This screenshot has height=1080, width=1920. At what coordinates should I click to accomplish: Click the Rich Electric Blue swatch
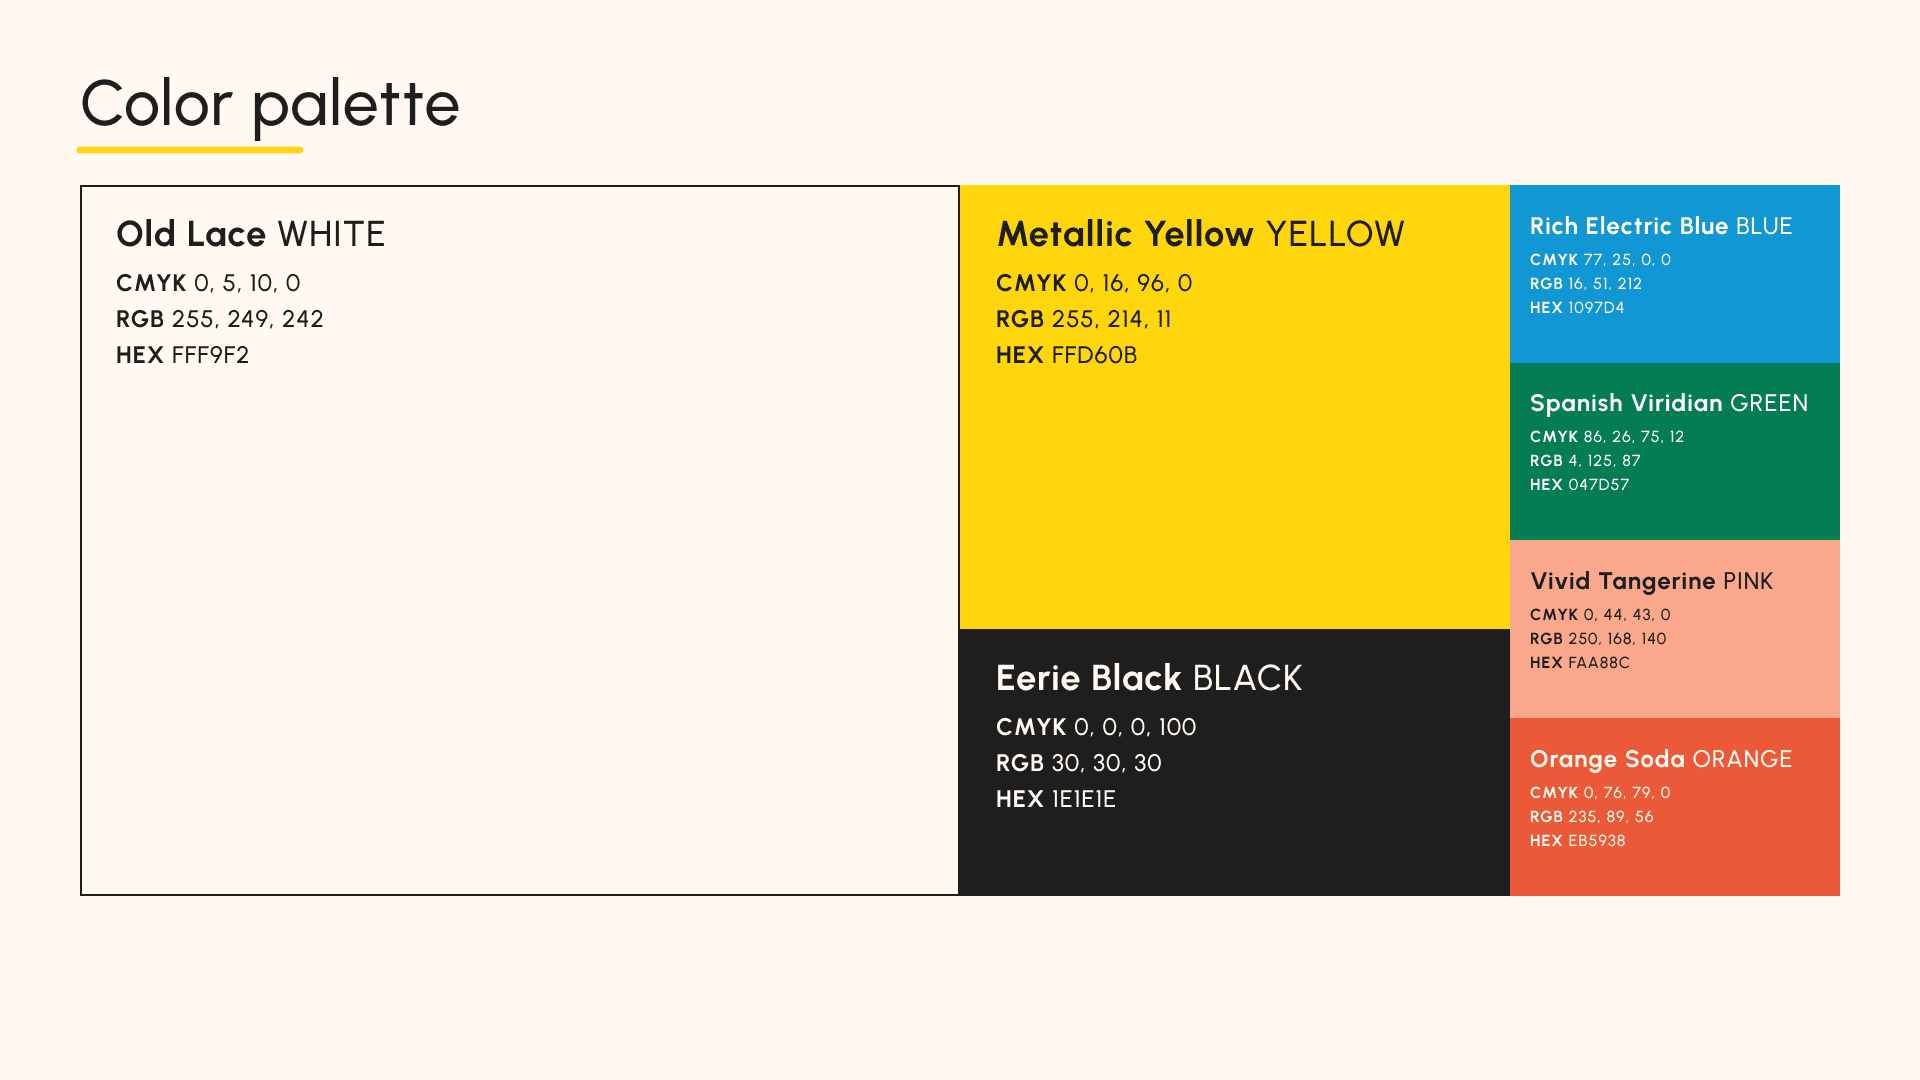pyautogui.click(x=1675, y=274)
